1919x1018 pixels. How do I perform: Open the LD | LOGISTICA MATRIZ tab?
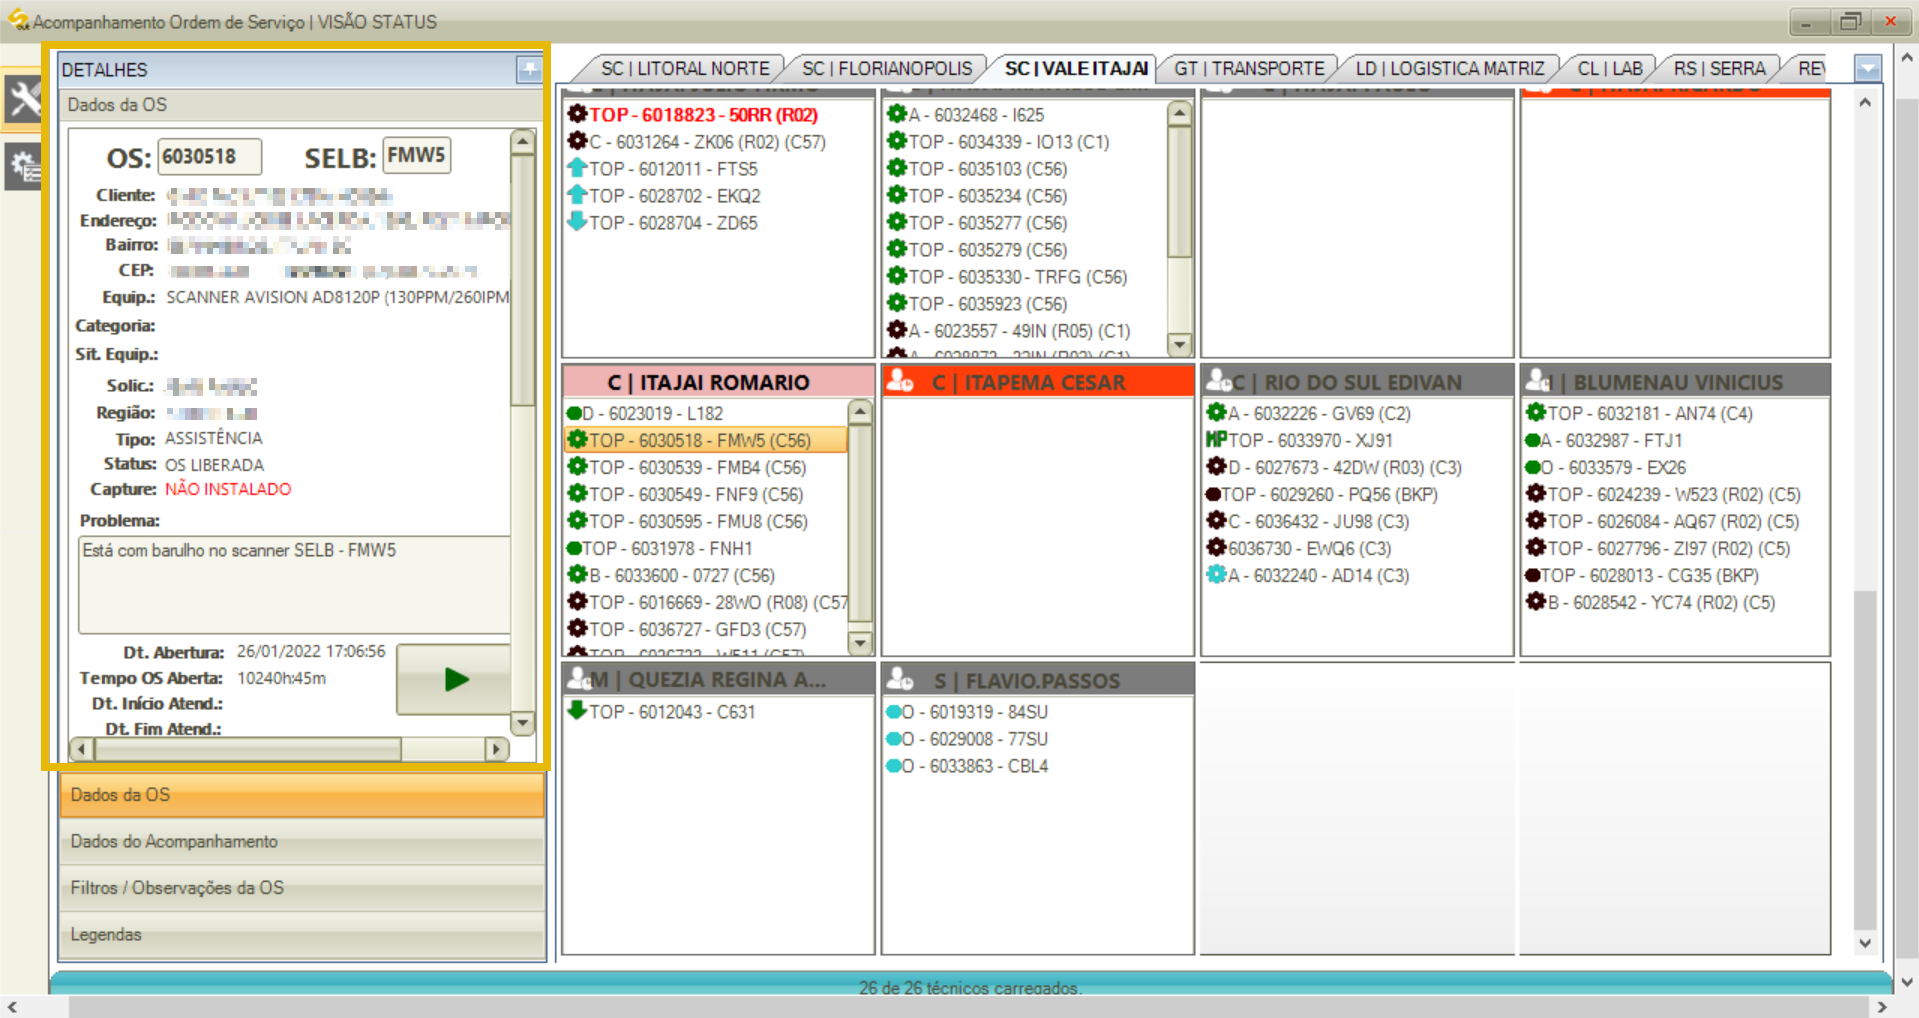tap(1450, 68)
